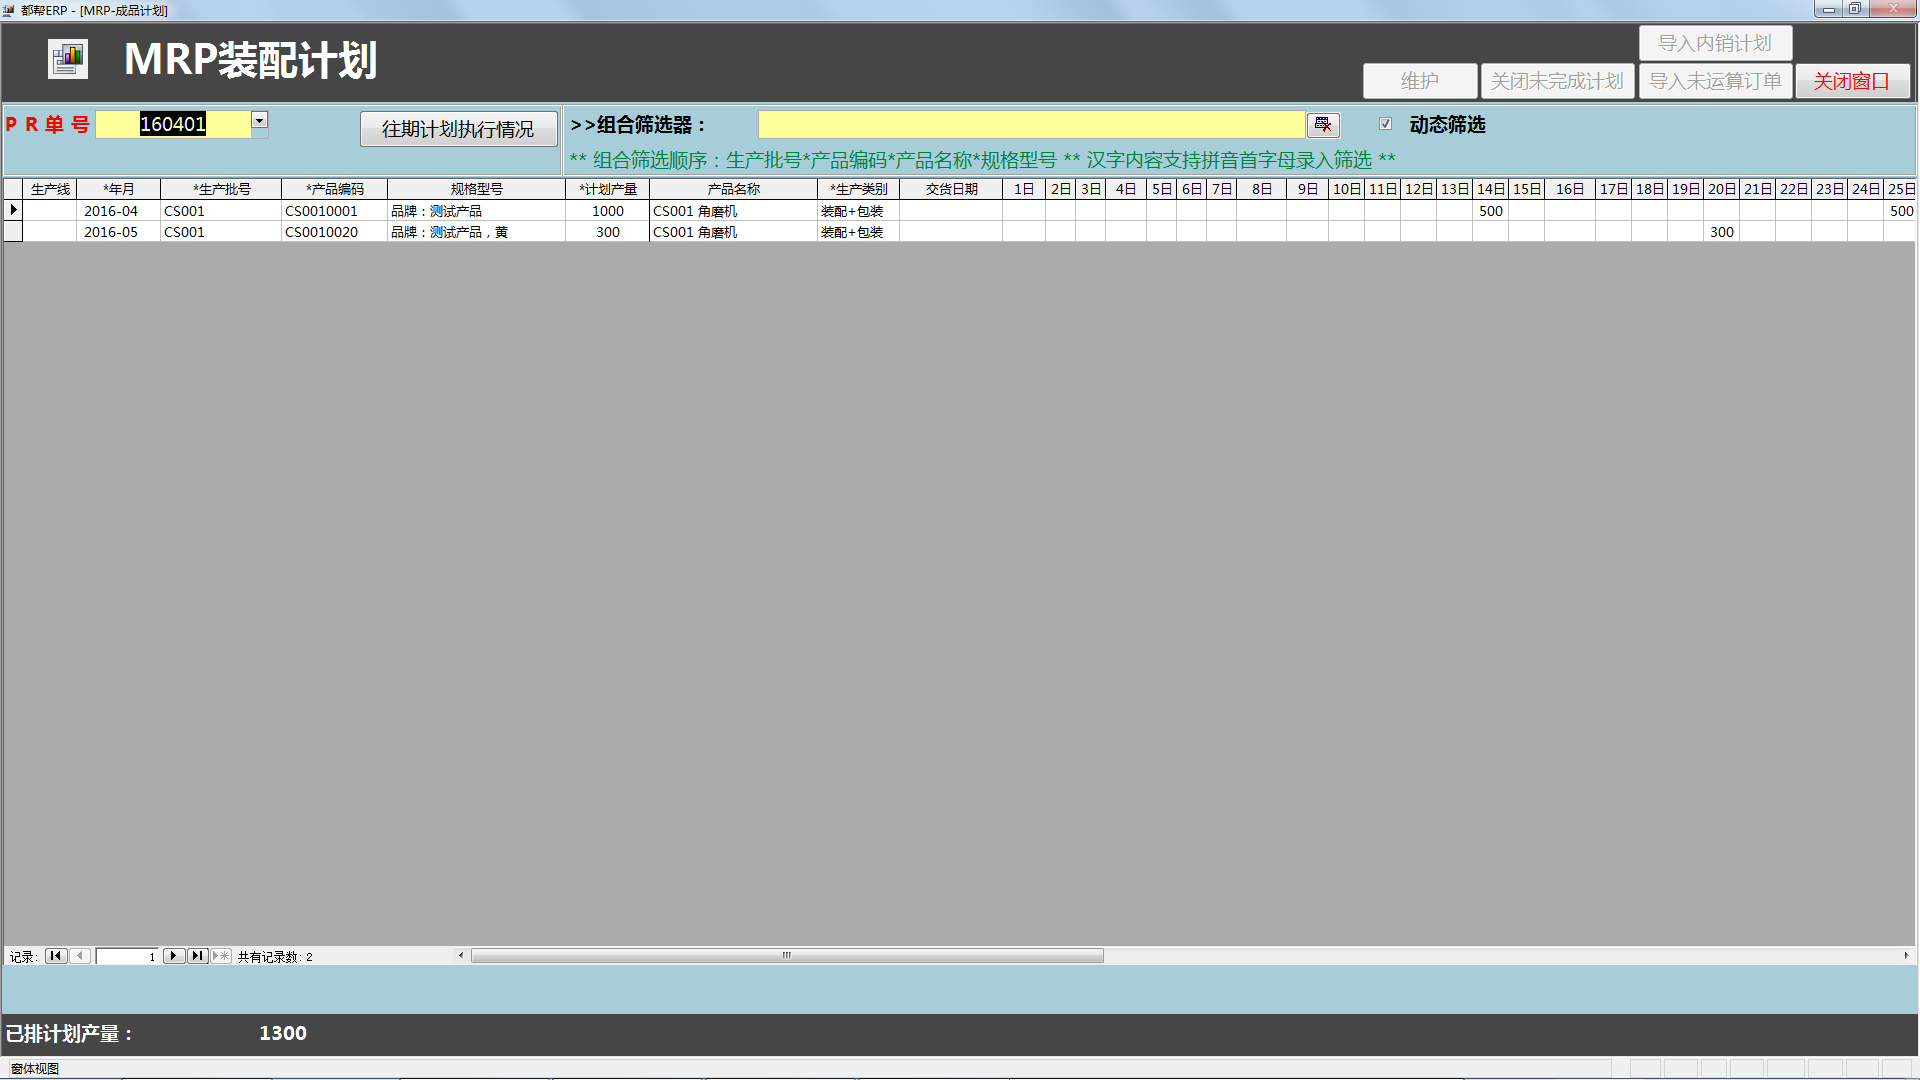Click the app icon in the title bar
This screenshot has height=1080, width=1920.
pyautogui.click(x=9, y=10)
